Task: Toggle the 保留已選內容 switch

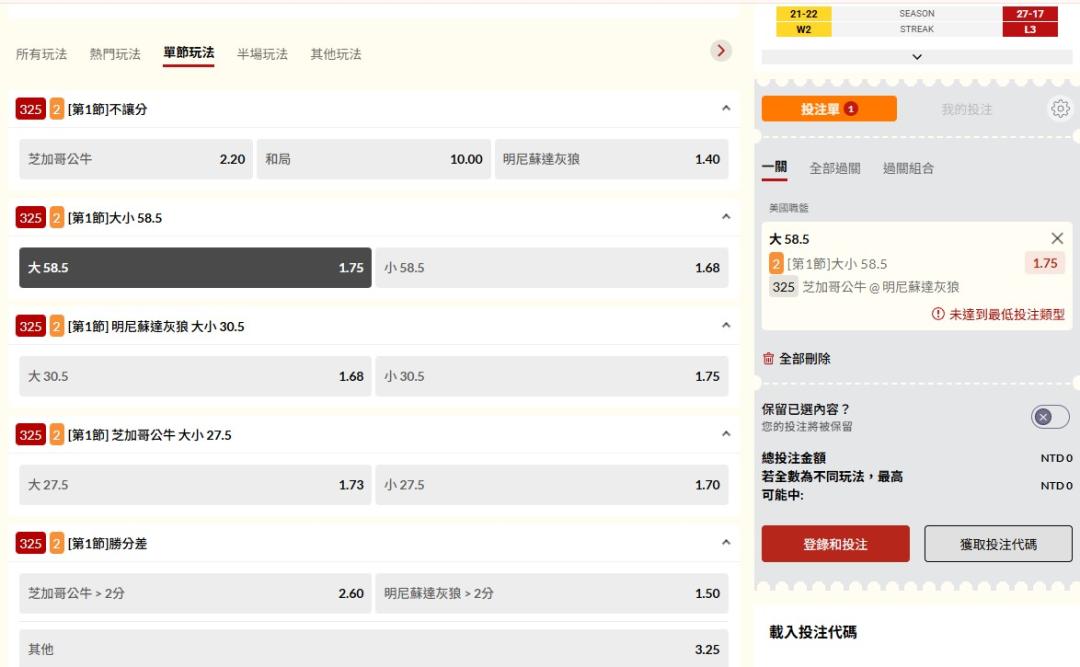Action: tap(1049, 417)
